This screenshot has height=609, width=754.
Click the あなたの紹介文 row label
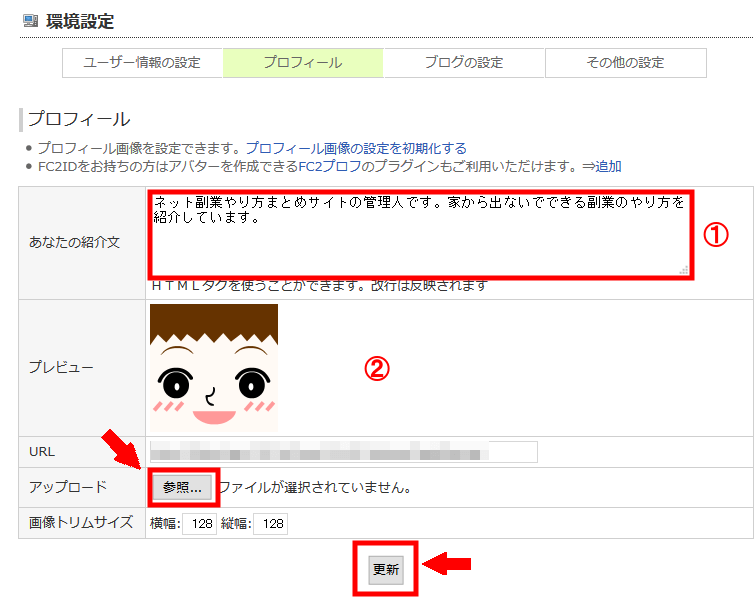coord(74,242)
